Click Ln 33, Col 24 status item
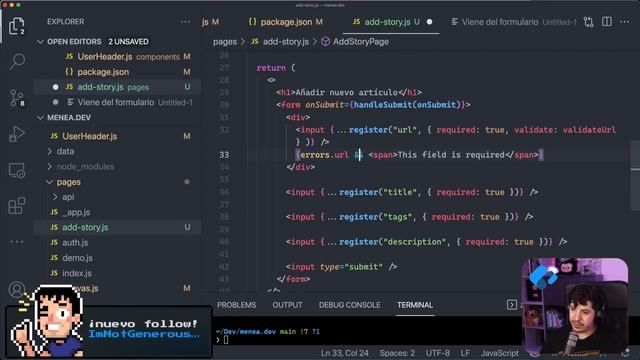The width and height of the screenshot is (640, 360). pyautogui.click(x=344, y=353)
